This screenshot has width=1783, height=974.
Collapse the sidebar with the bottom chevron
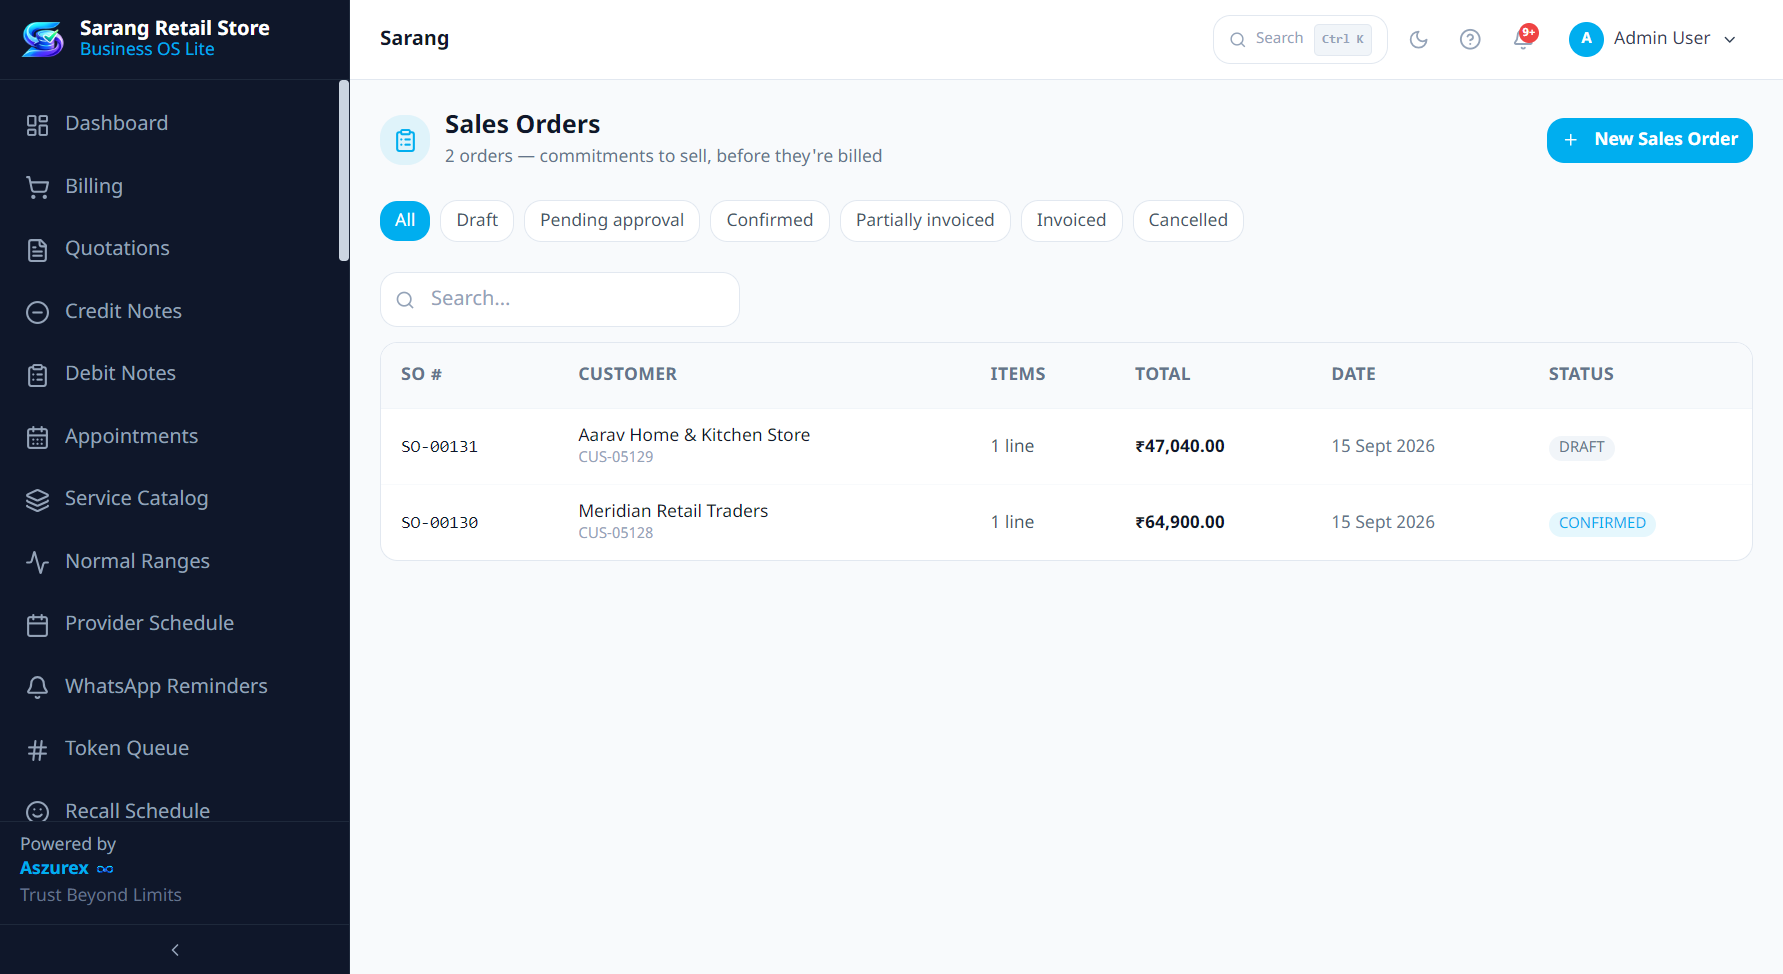[x=175, y=950]
